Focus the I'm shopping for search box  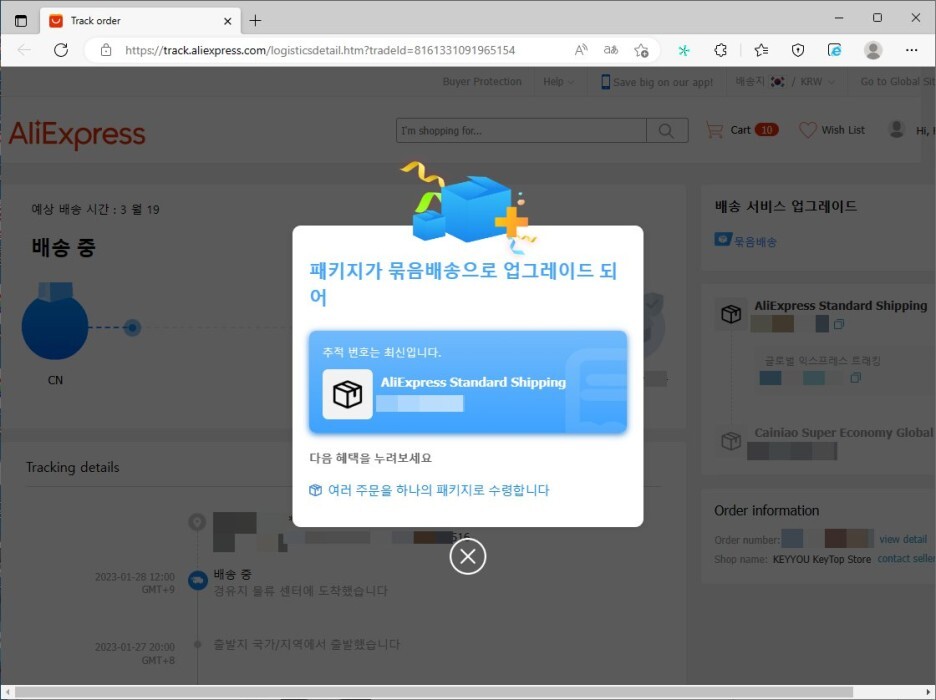click(x=521, y=131)
